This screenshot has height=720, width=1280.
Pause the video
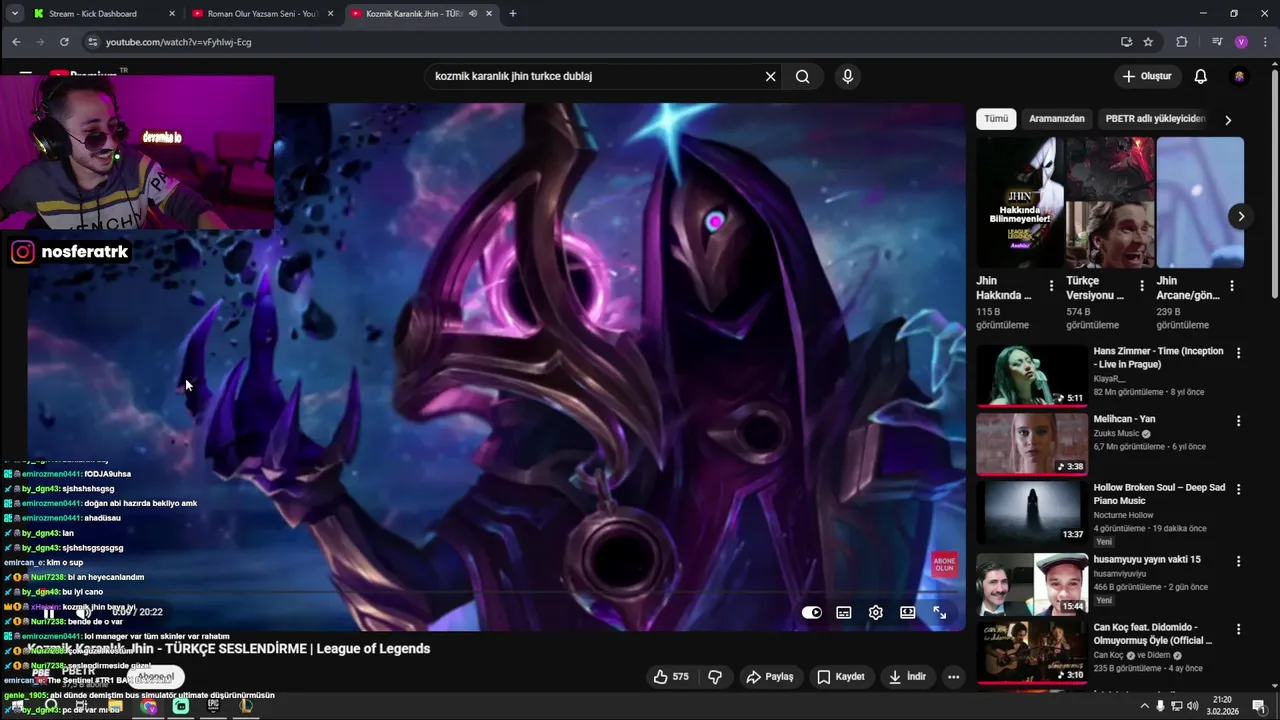click(x=48, y=612)
